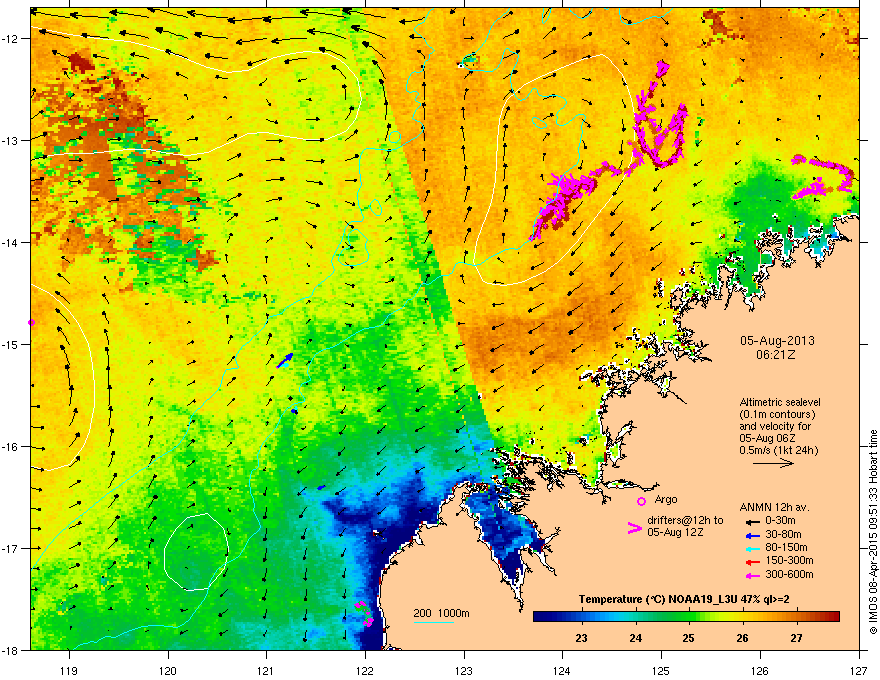
Task: Click the 119 longitude axis label
Action: click(x=69, y=670)
